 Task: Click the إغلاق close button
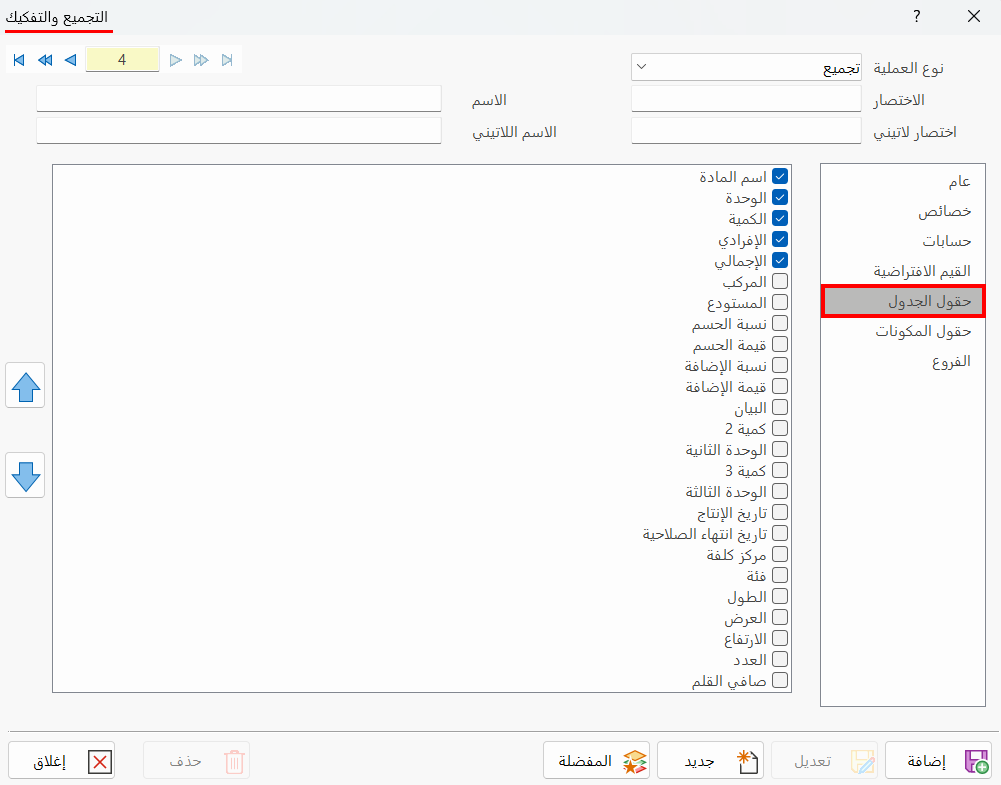coord(62,760)
